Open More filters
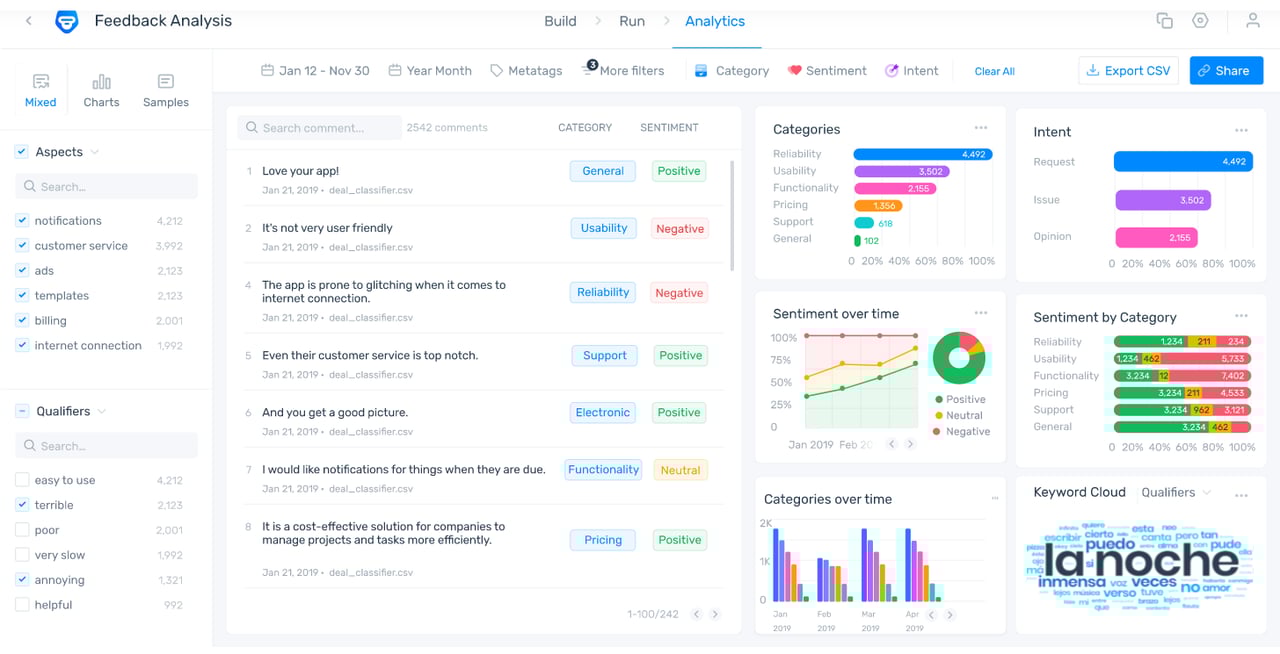 (x=624, y=70)
